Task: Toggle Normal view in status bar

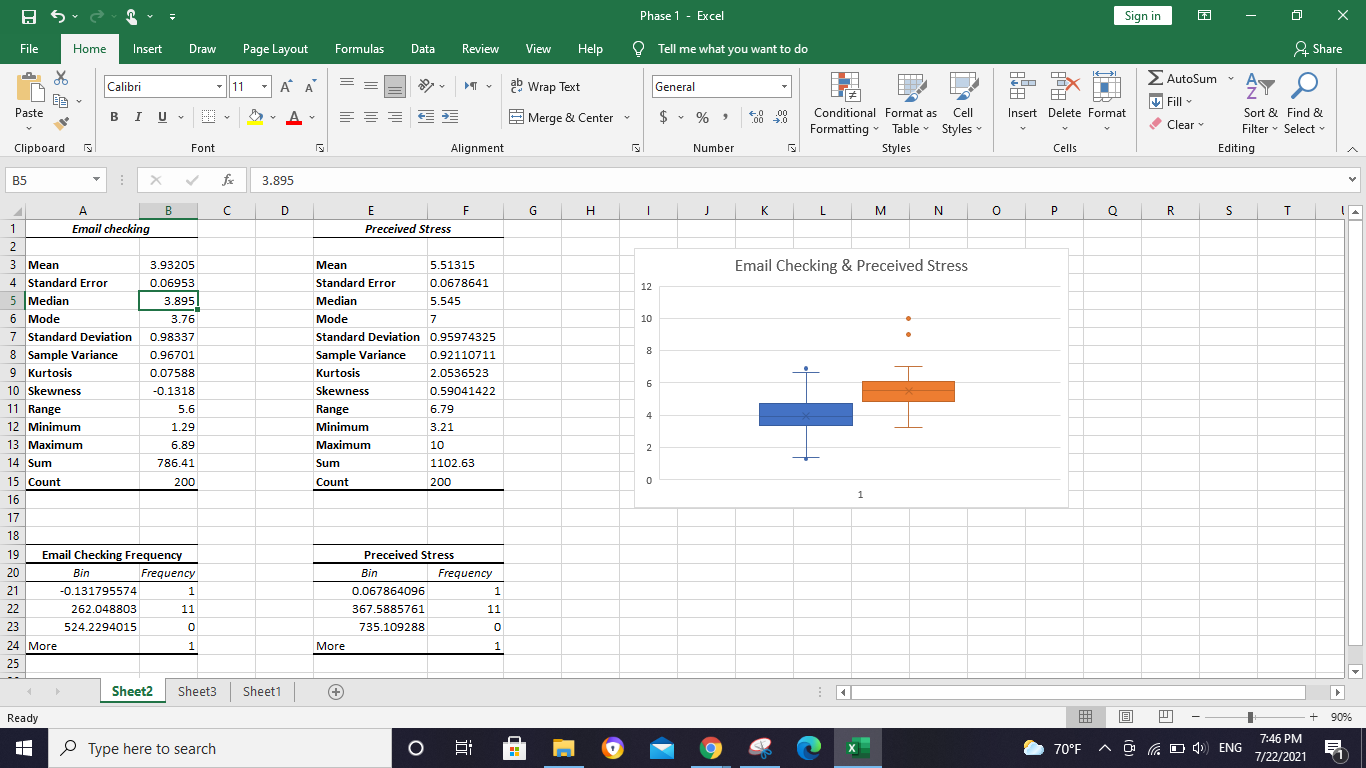Action: coord(1085,717)
